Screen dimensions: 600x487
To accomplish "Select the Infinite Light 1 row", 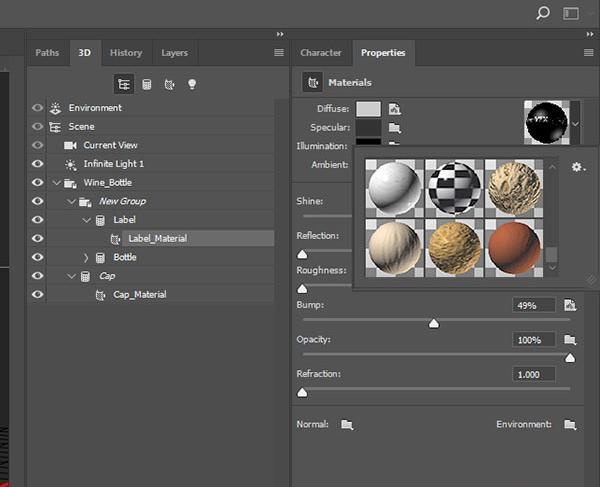I will (161, 164).
